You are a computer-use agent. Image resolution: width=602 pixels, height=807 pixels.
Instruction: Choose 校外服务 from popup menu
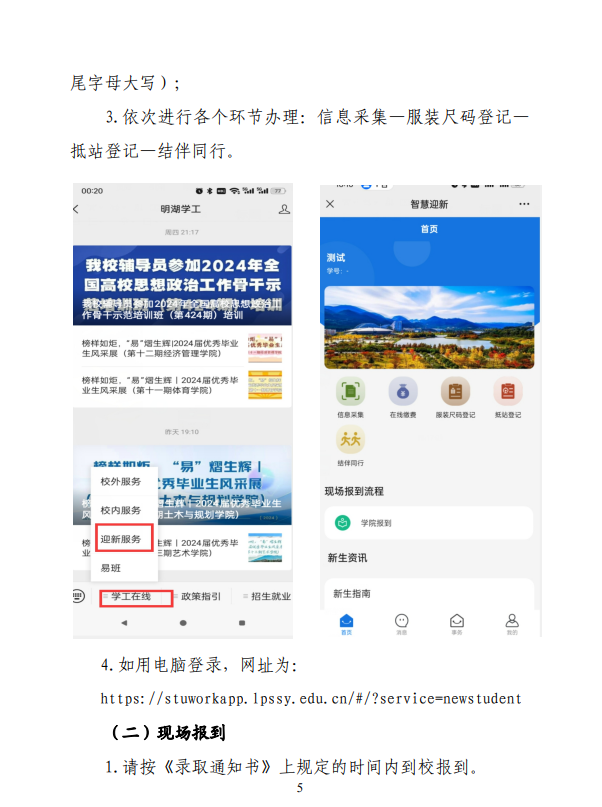124,481
